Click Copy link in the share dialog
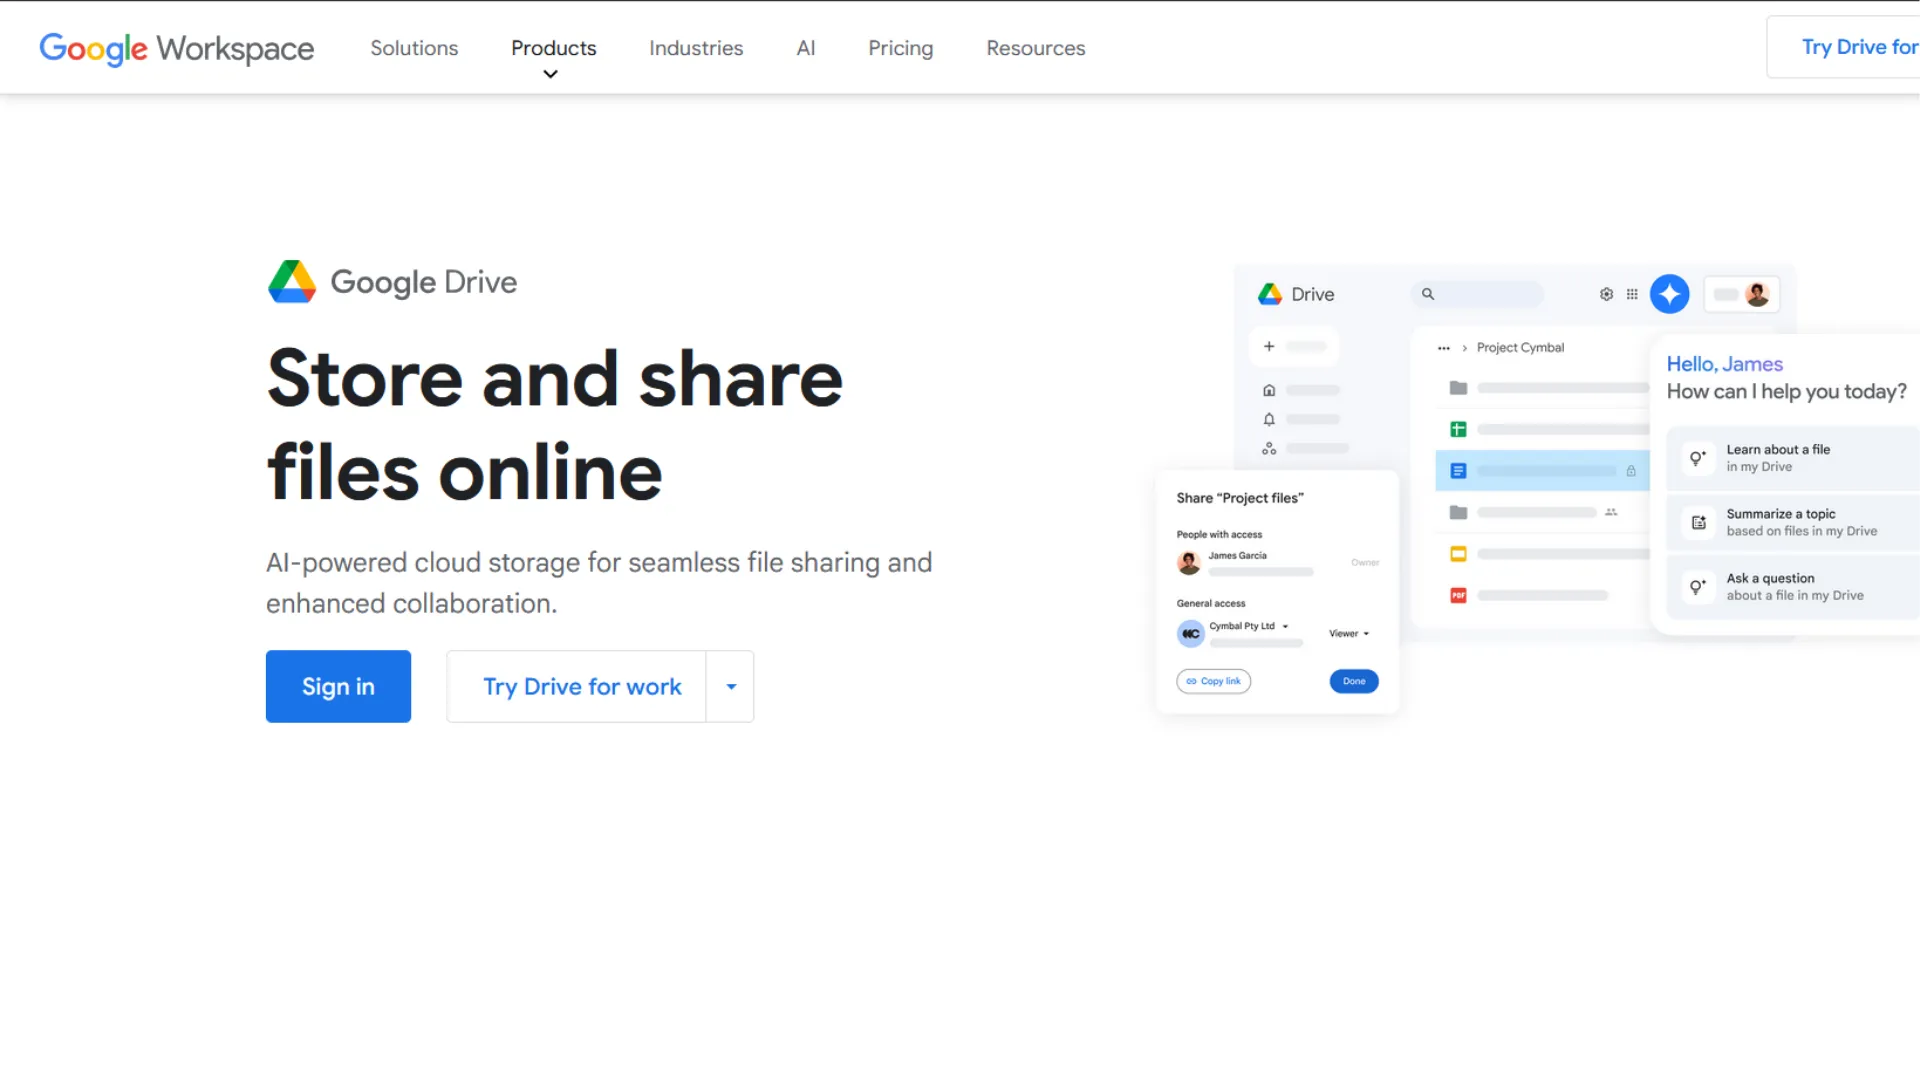The width and height of the screenshot is (1920, 1080). pos(1213,681)
